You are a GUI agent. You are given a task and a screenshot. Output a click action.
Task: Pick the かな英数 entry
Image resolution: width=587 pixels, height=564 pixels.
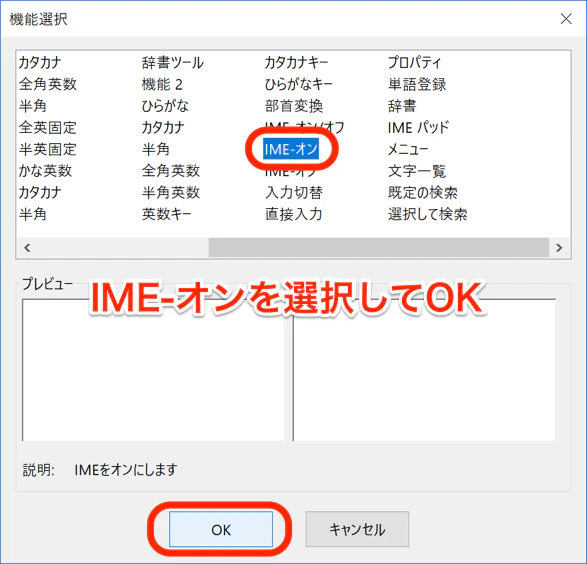[x=45, y=171]
